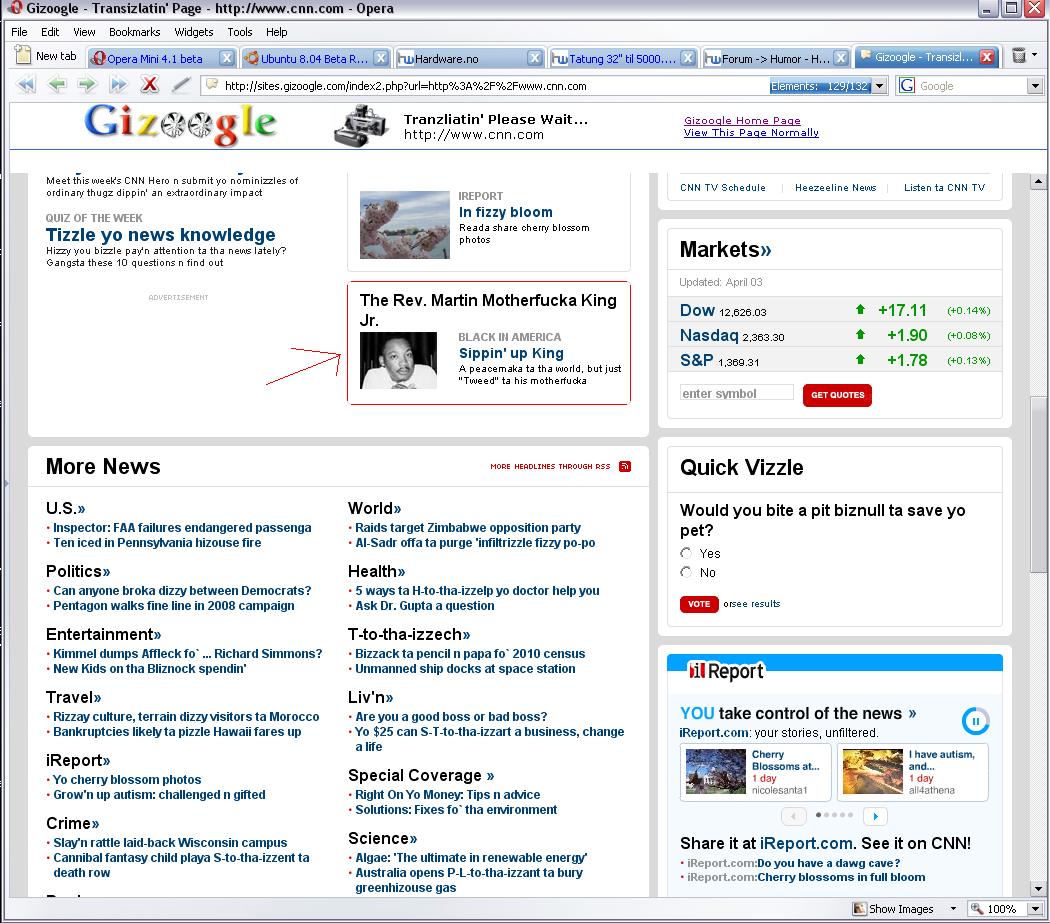Close the Hardware.no tab
1050x923 pixels.
tap(534, 58)
